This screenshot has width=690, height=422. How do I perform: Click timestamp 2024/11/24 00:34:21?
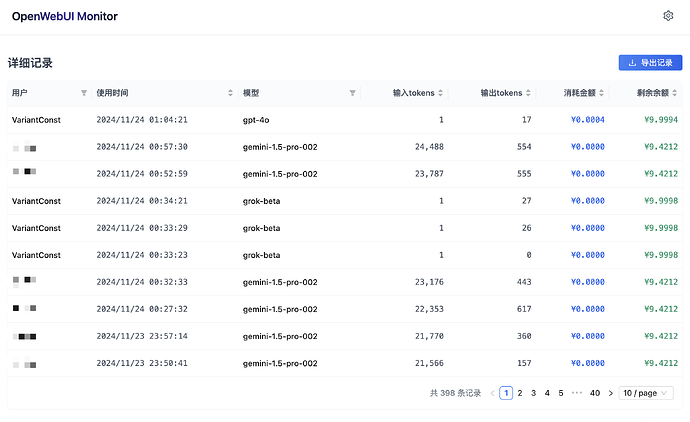[x=142, y=201]
